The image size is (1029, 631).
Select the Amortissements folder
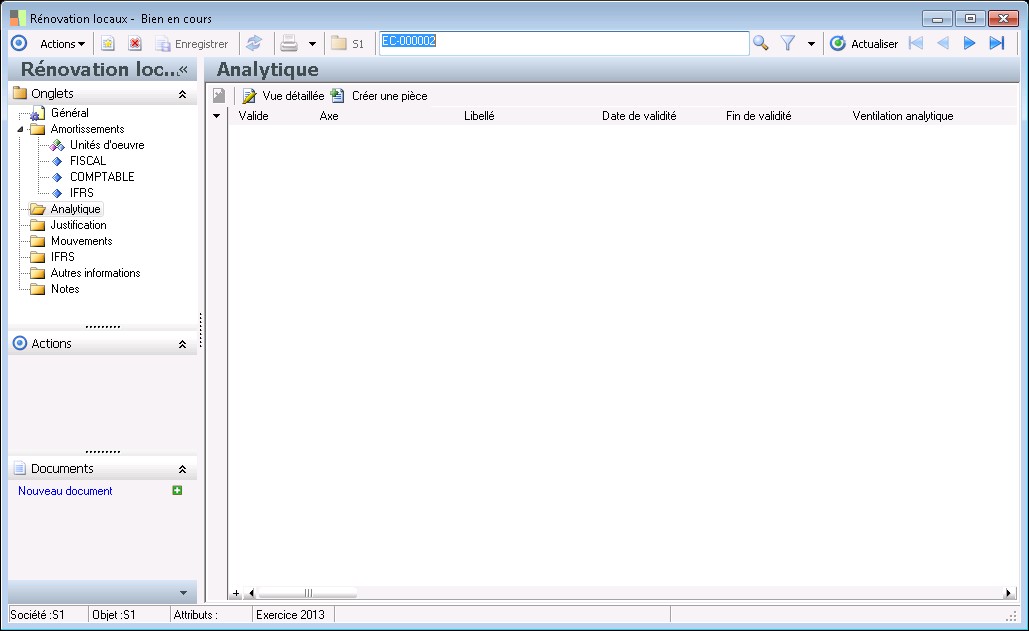pyautogui.click(x=87, y=129)
